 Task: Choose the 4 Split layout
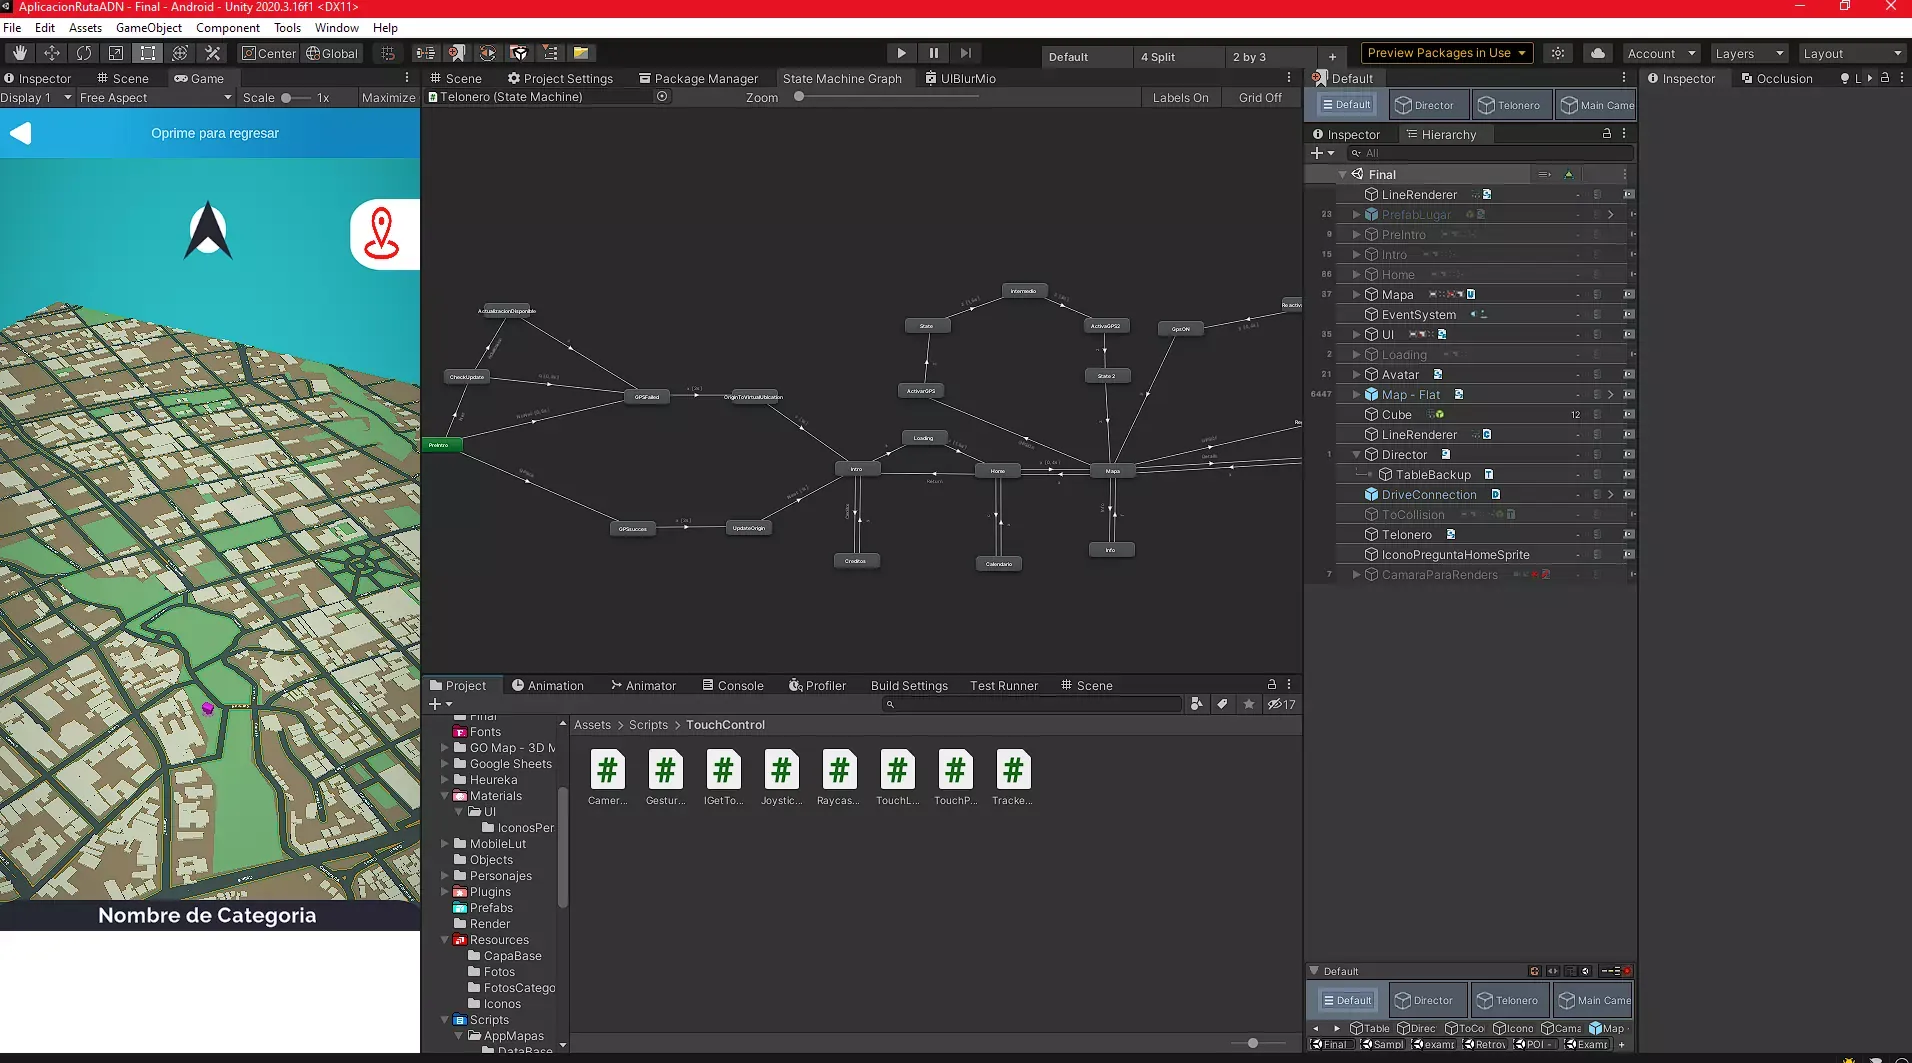[x=1178, y=56]
